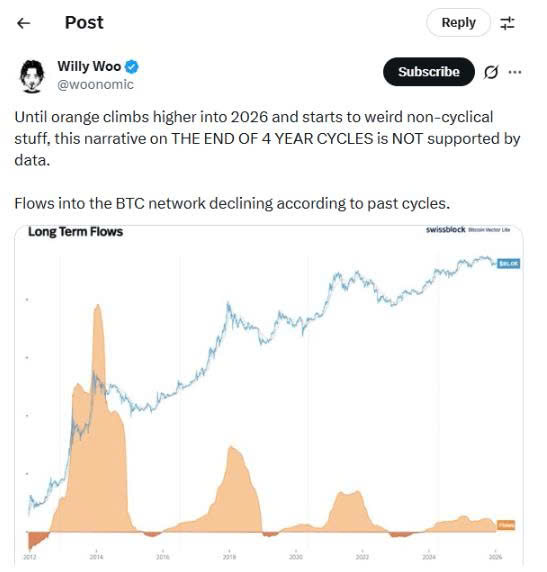Select the 2018 orange flows peak
Screen dimensions: 547x572
click(x=232, y=449)
